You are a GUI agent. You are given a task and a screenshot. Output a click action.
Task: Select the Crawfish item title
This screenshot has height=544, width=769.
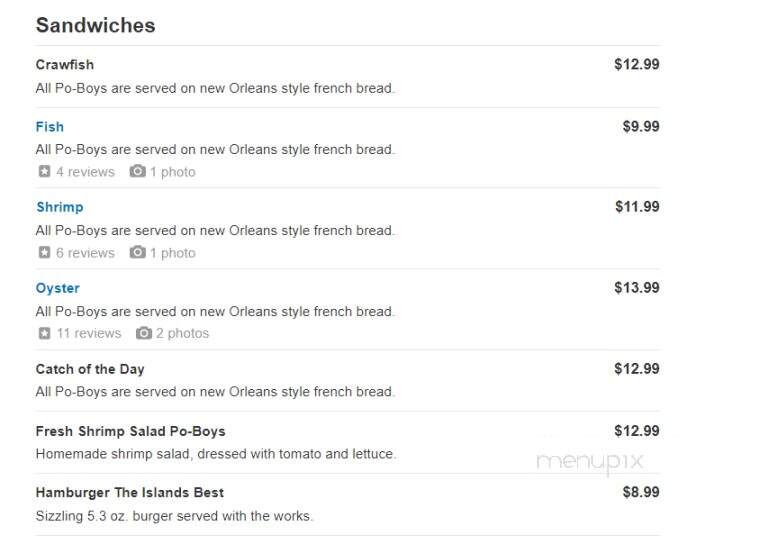coord(65,65)
